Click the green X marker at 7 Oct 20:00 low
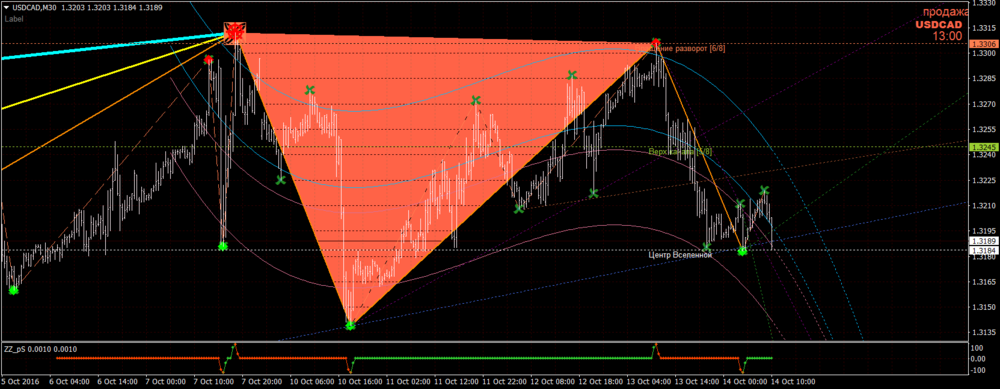1000x389 pixels. pyautogui.click(x=280, y=180)
